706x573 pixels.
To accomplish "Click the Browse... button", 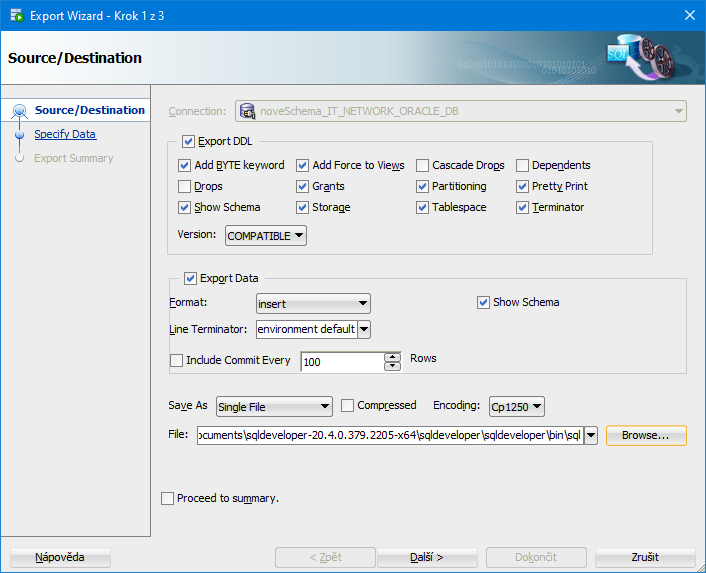I will click(x=645, y=436).
